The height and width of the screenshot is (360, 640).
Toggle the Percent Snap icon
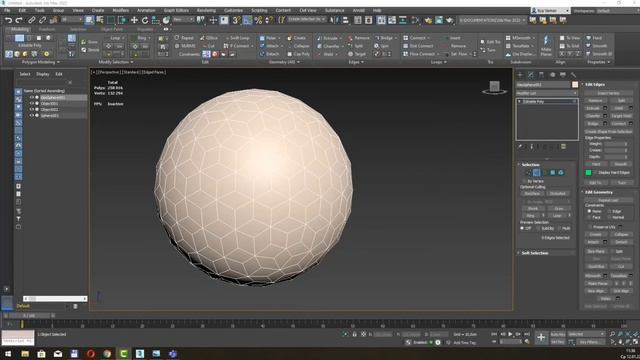click(258, 20)
